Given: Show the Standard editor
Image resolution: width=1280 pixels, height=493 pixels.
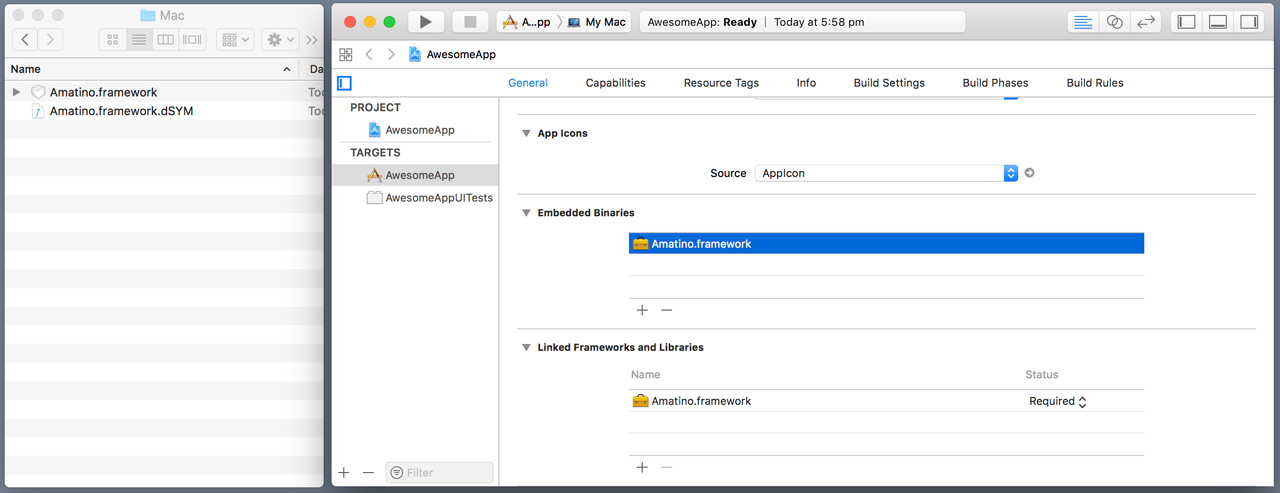Looking at the screenshot, I should [x=1082, y=22].
